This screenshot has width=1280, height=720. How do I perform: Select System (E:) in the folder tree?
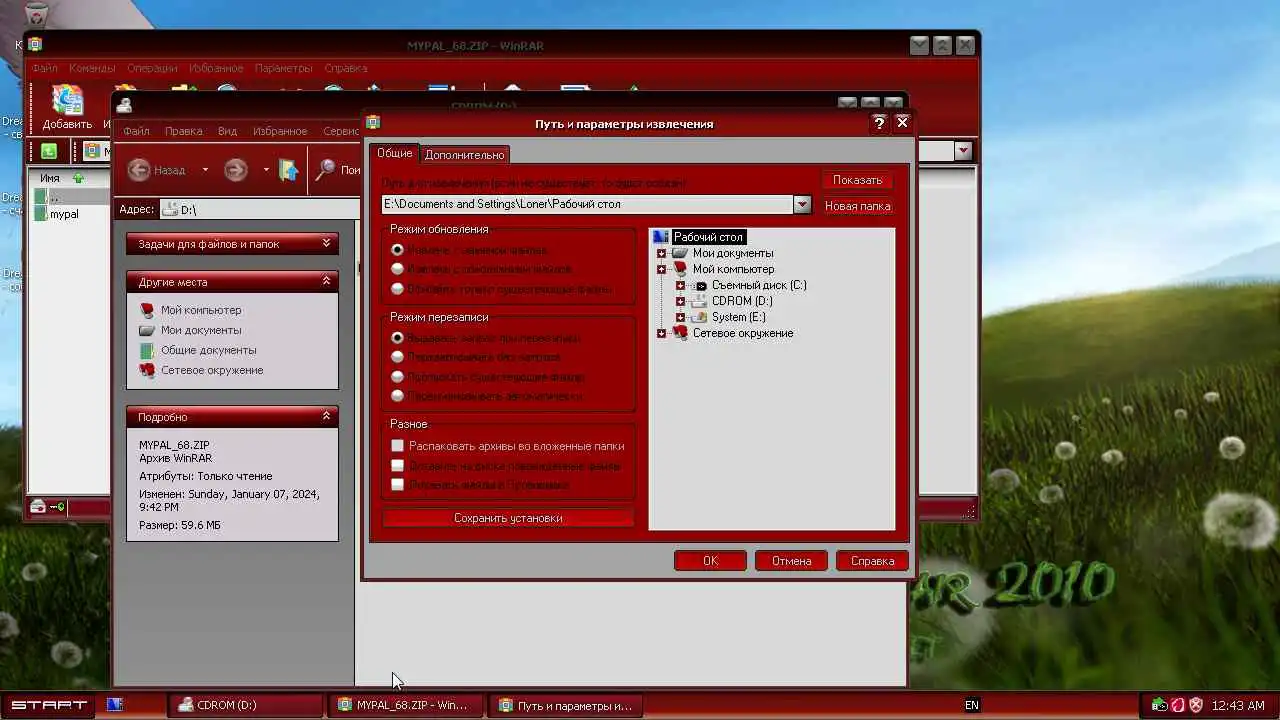click(x=738, y=317)
